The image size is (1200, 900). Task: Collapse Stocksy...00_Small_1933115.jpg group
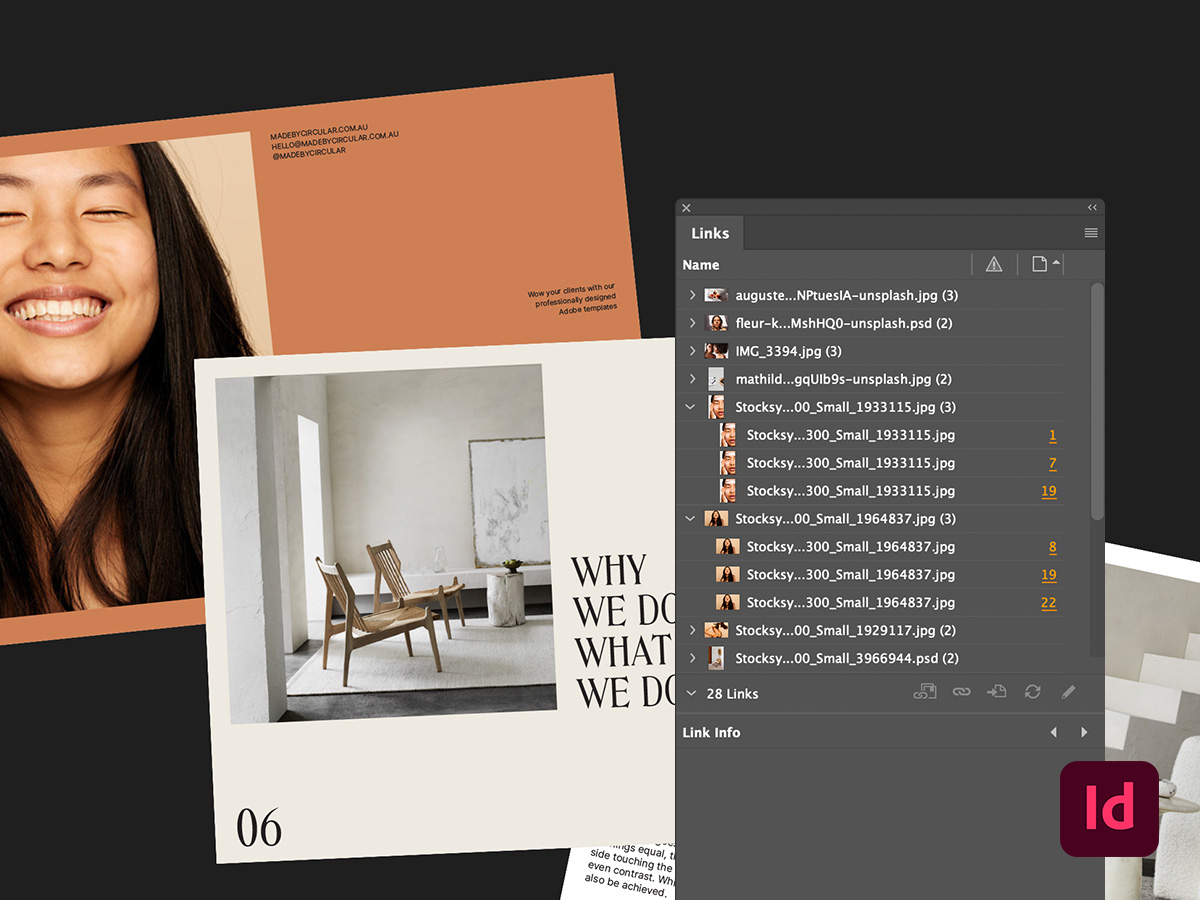pyautogui.click(x=690, y=407)
